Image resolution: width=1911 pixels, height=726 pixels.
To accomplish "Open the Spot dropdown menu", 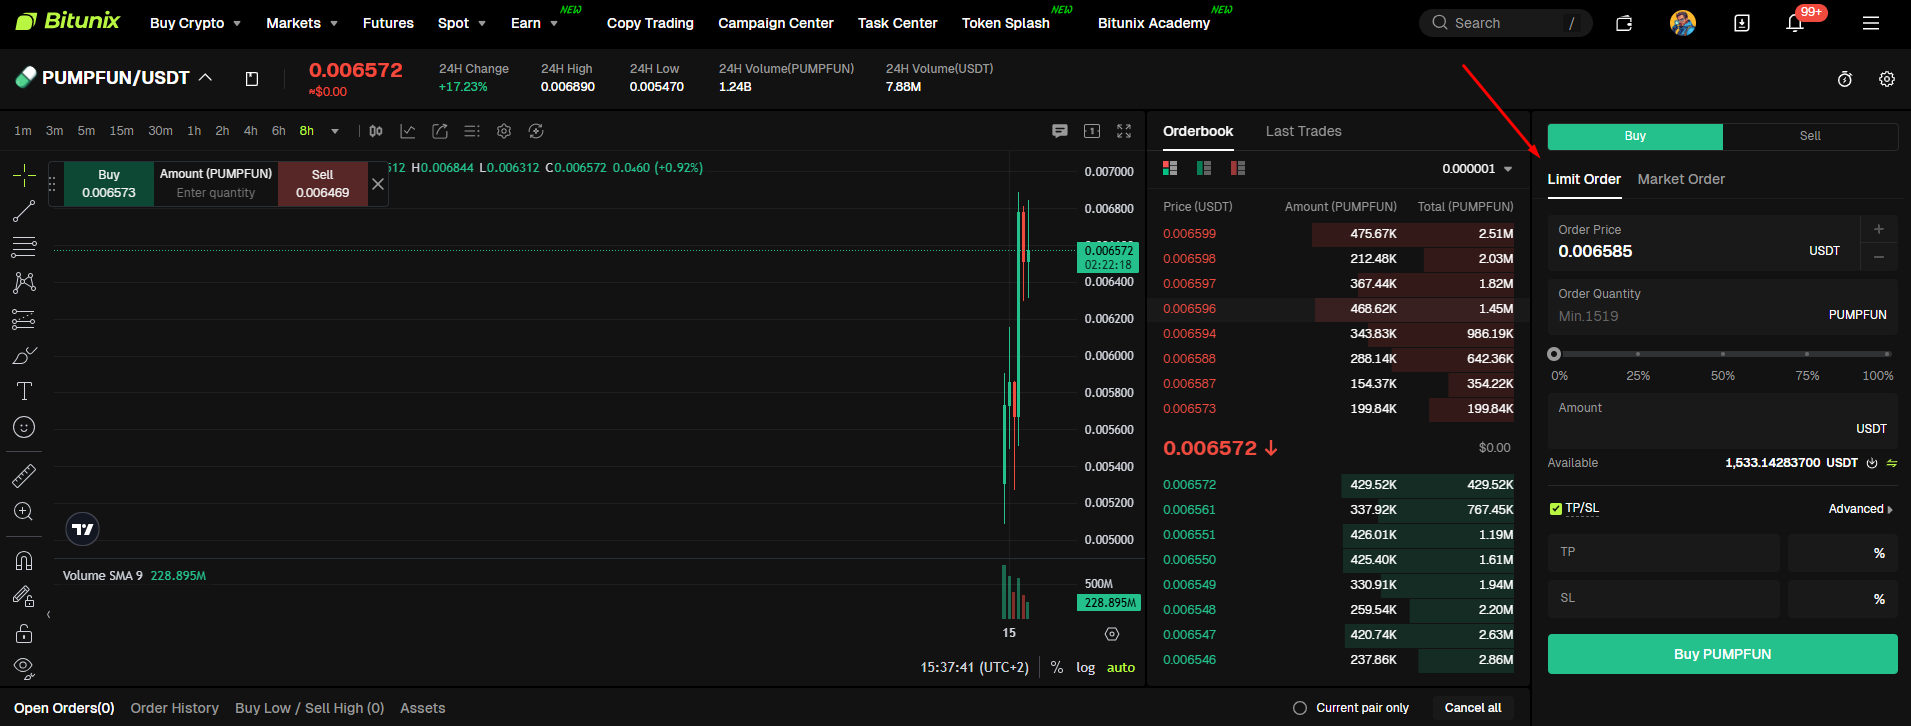I will tap(461, 23).
